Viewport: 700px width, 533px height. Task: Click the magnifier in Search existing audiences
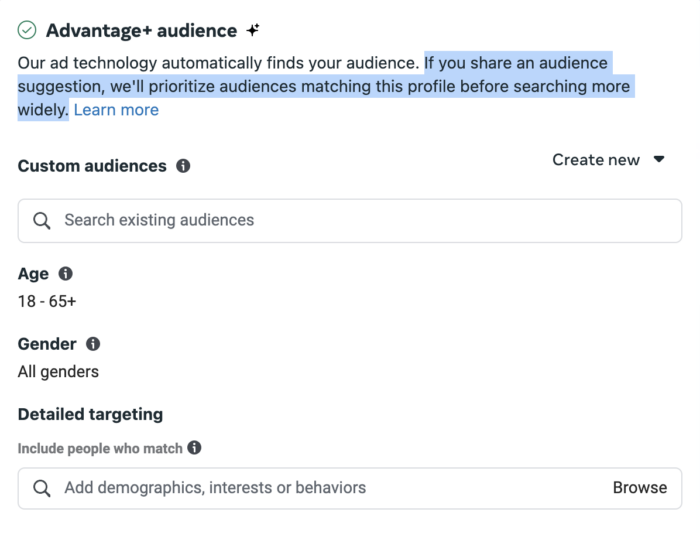42,220
